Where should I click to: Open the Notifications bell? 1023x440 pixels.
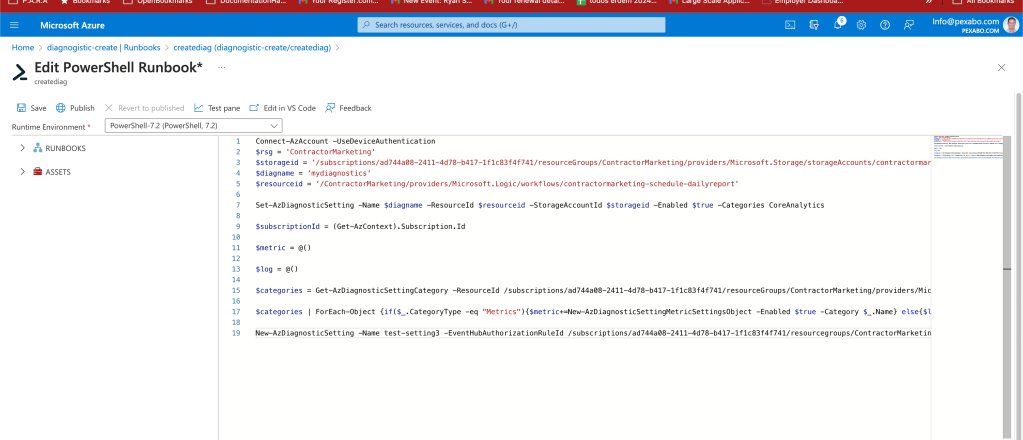pos(838,25)
